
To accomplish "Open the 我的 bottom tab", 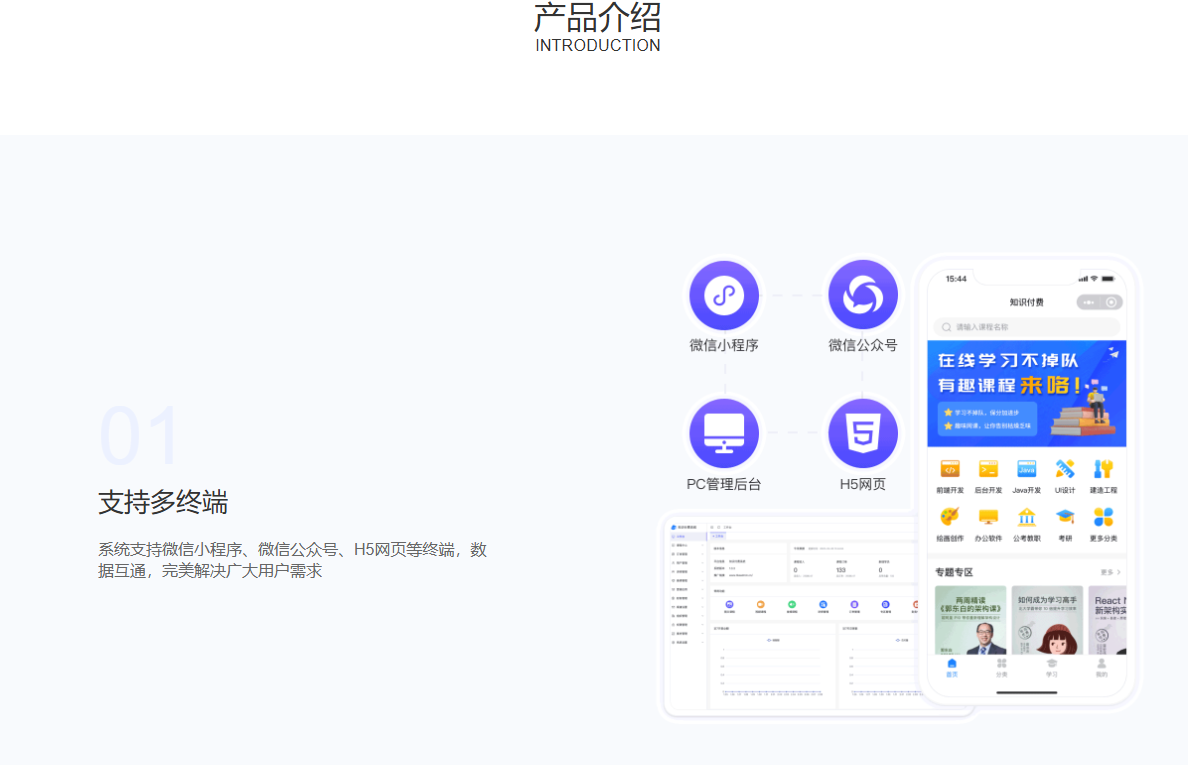I will click(x=1101, y=667).
